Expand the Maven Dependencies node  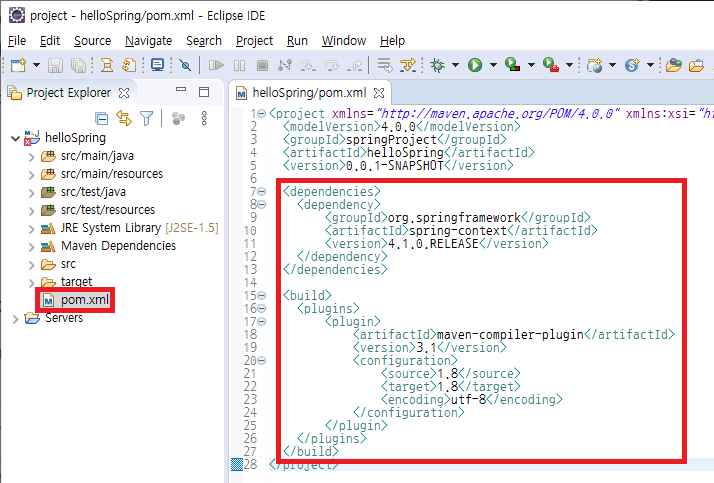31,247
